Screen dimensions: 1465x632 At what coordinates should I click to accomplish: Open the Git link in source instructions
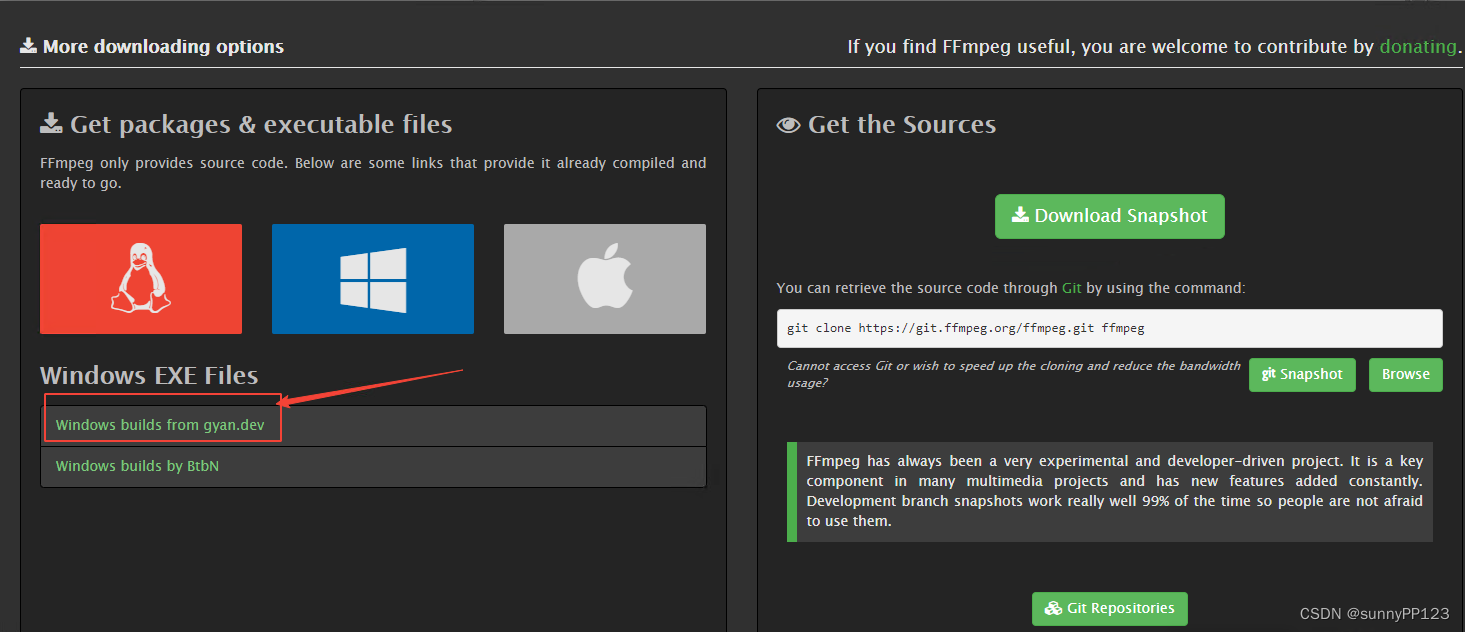click(1072, 288)
